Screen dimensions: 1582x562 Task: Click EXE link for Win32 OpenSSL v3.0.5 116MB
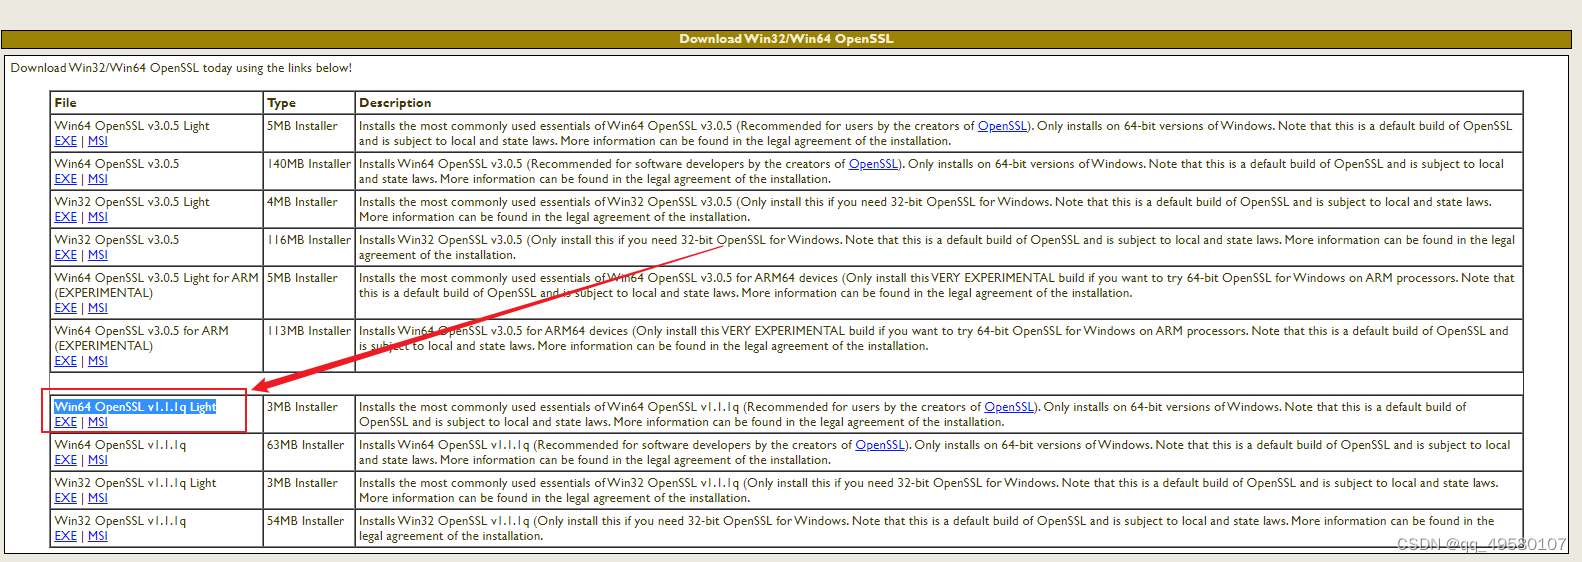pyautogui.click(x=65, y=255)
